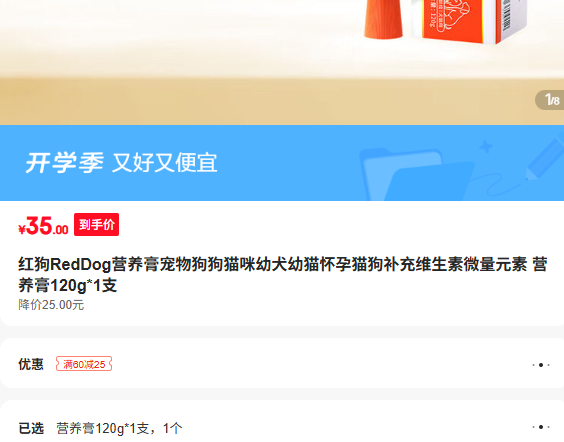The height and width of the screenshot is (442, 564).
Task: Select the 营养膏120g*1支，1个 specification text
Action: (119, 428)
